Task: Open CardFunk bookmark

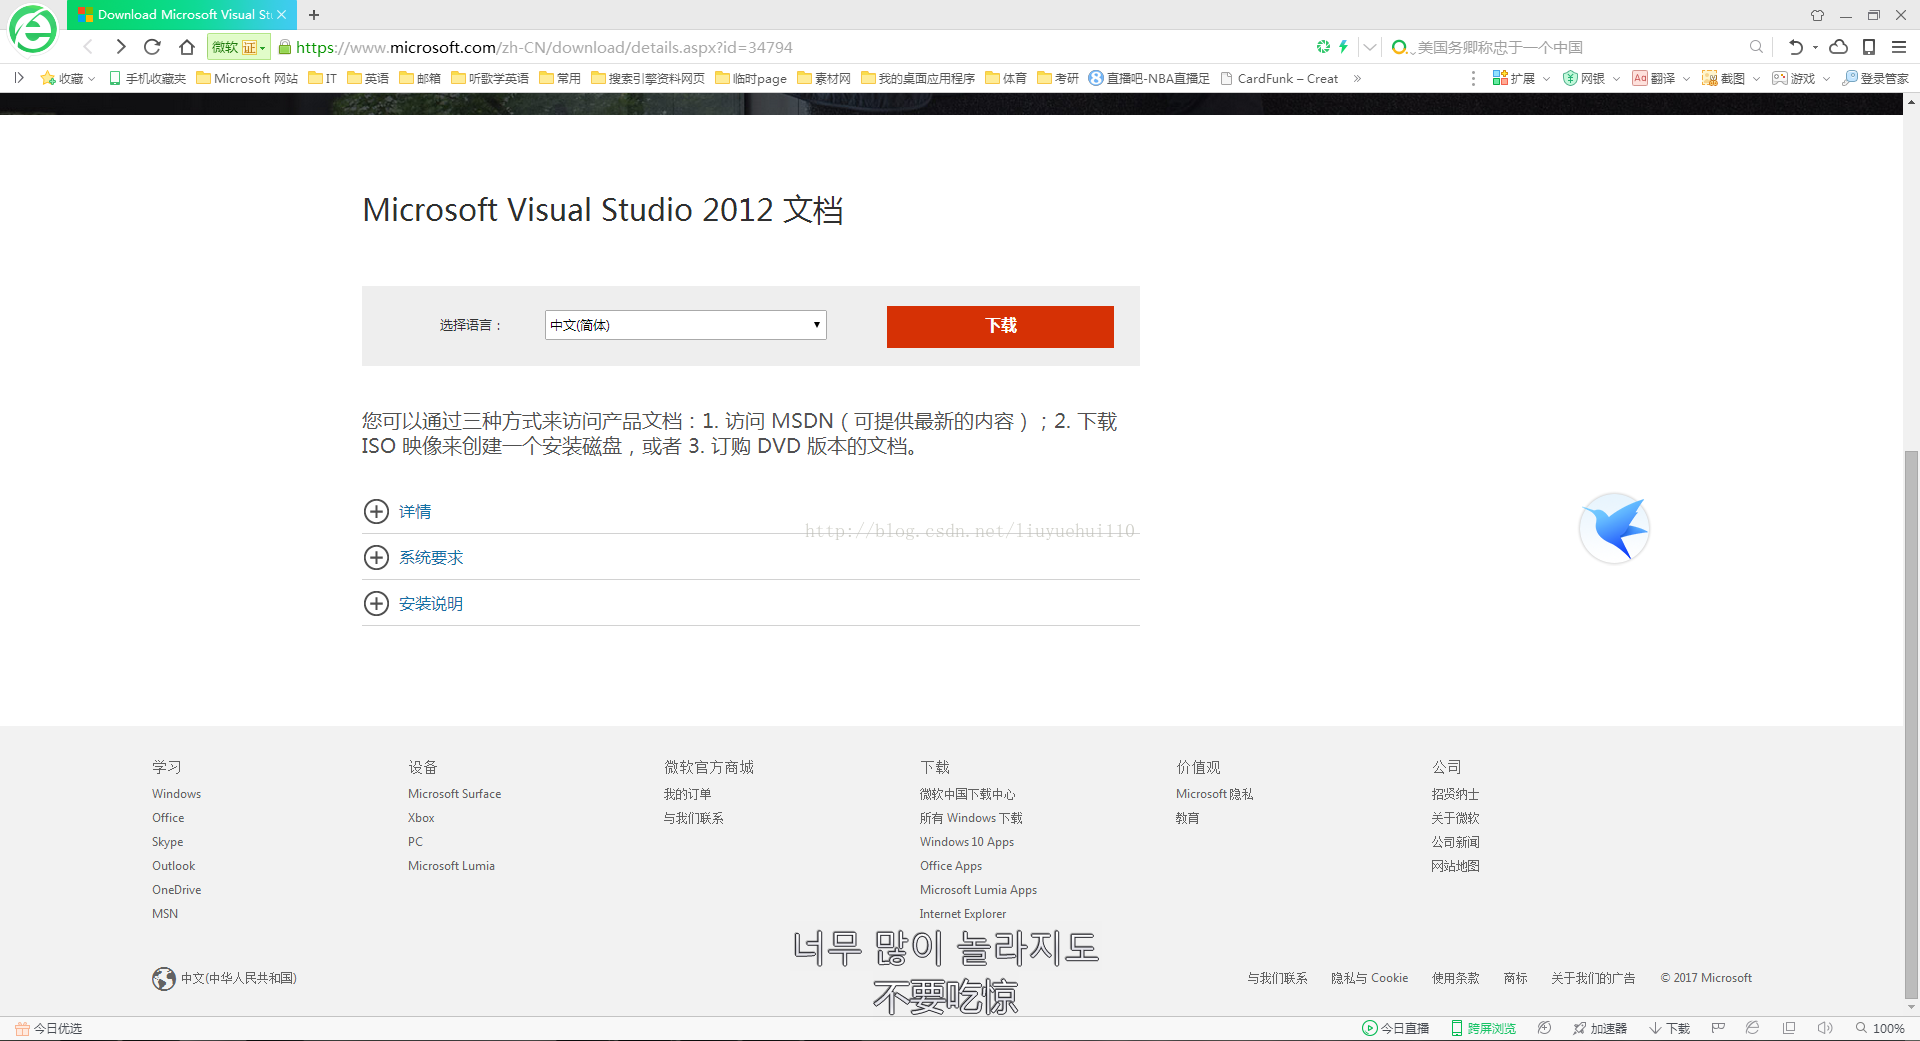Action: coord(1279,78)
